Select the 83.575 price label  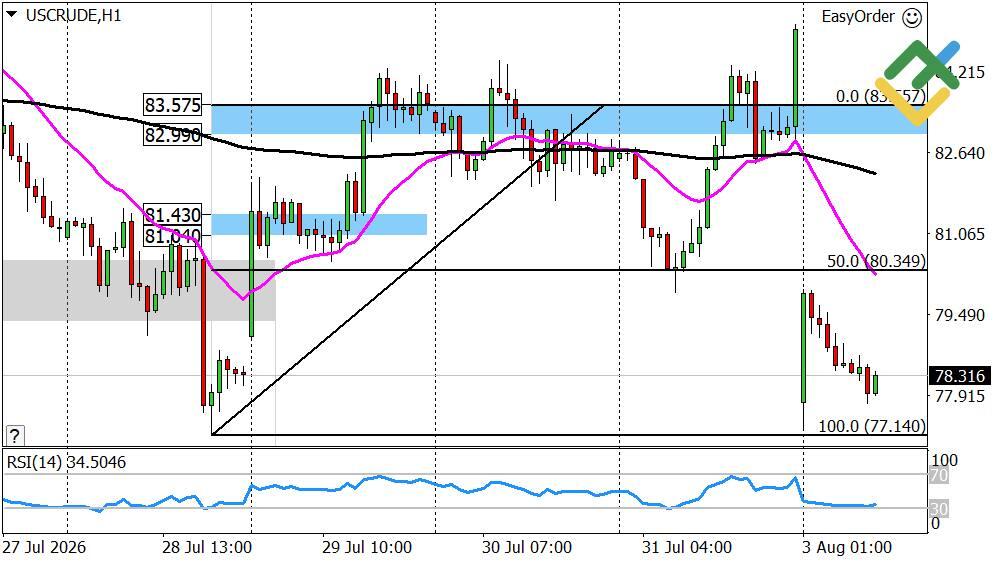click(172, 105)
